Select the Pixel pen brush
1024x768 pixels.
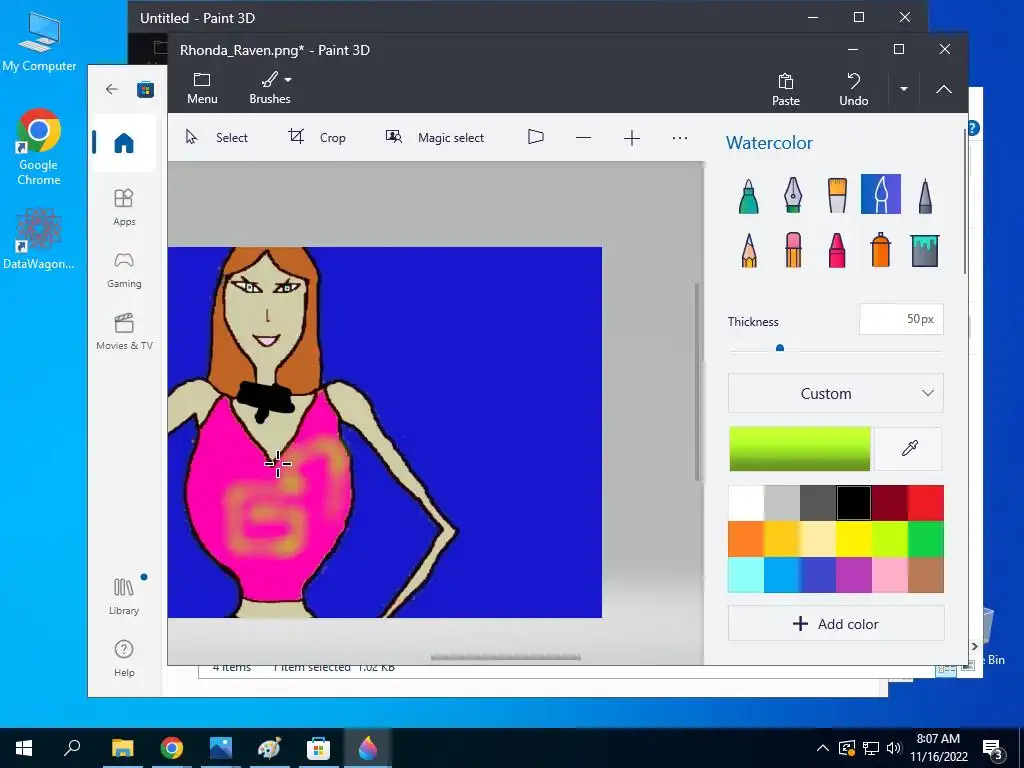point(925,195)
